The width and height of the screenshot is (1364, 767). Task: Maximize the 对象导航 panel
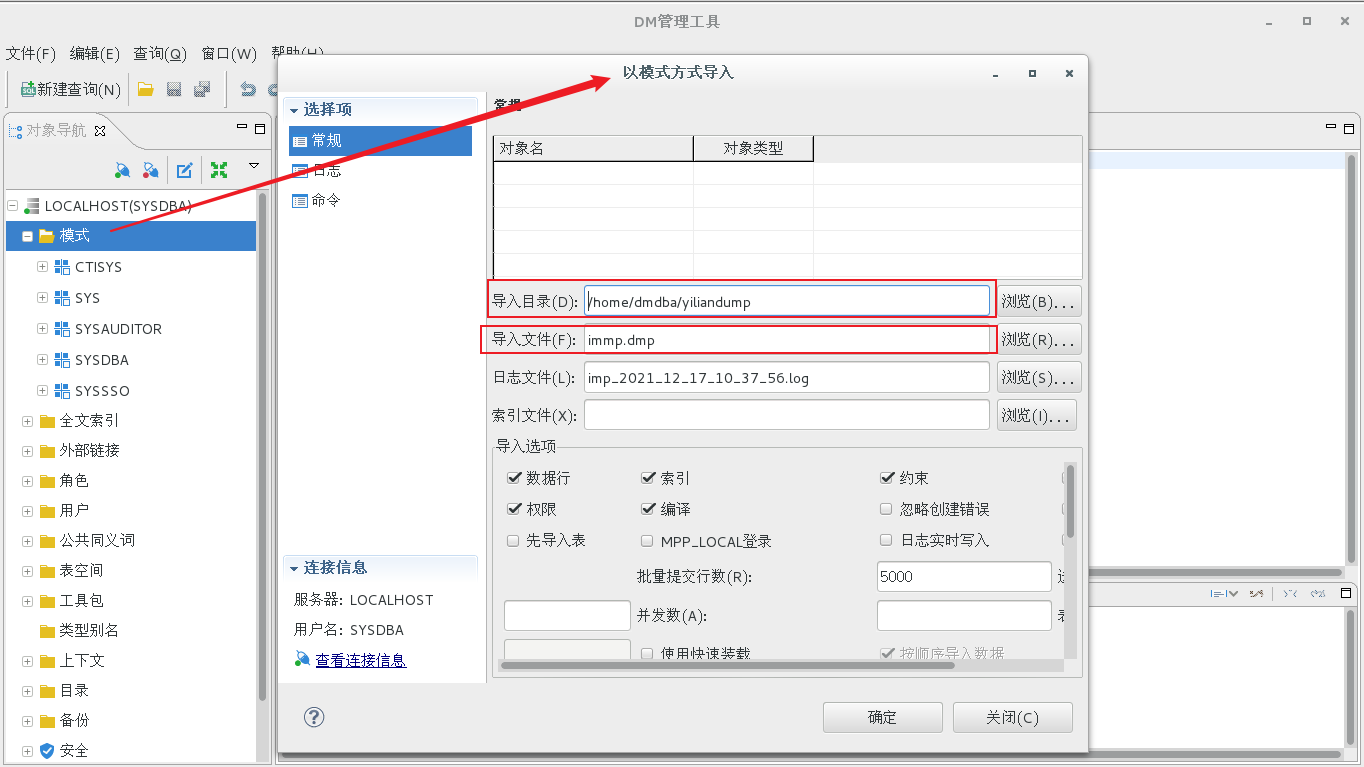point(260,128)
